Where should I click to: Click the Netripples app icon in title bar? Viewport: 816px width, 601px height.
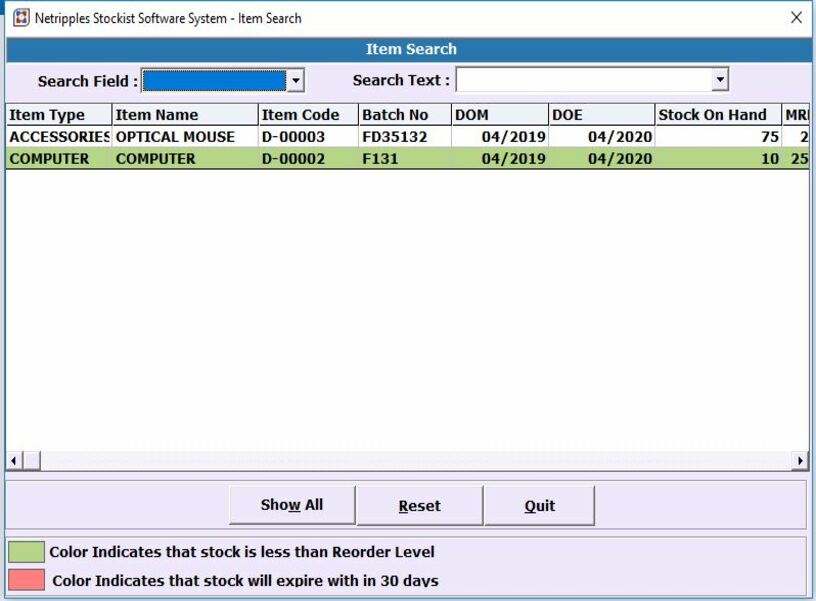21,18
